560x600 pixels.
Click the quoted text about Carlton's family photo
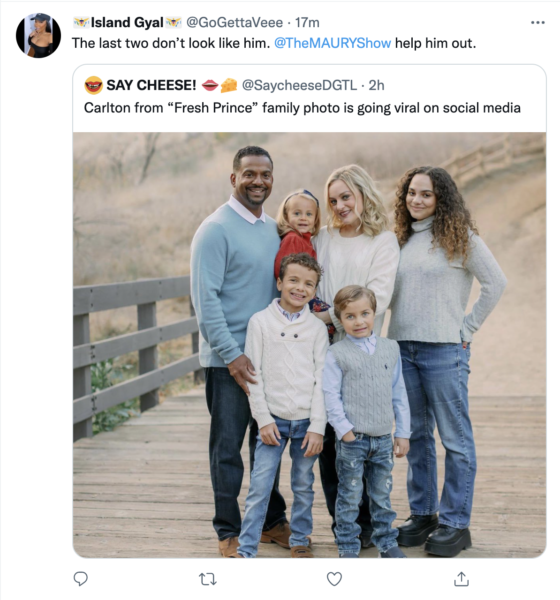pos(302,108)
